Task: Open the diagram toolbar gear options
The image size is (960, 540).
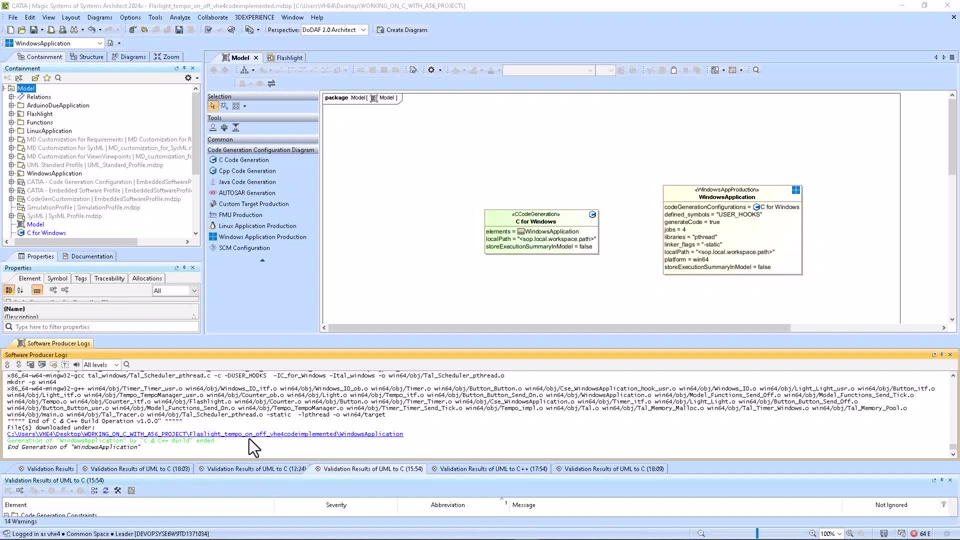Action: [431, 70]
